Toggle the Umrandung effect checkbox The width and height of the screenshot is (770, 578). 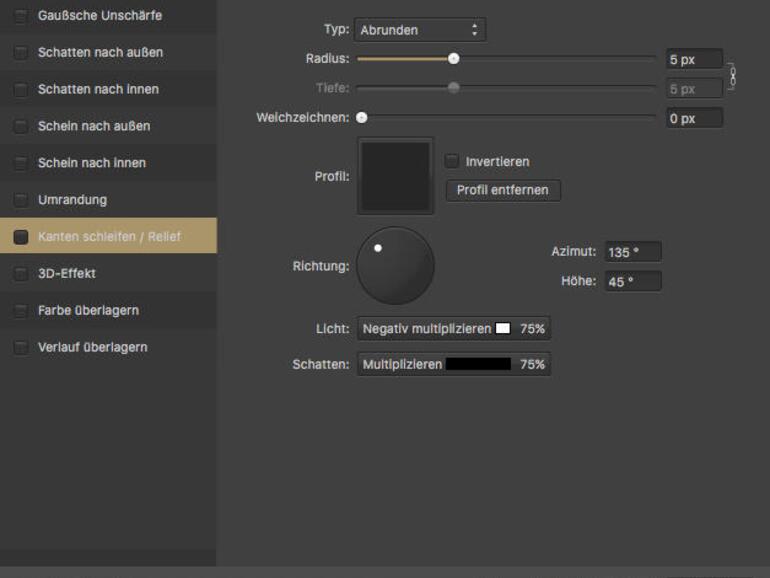(21, 200)
